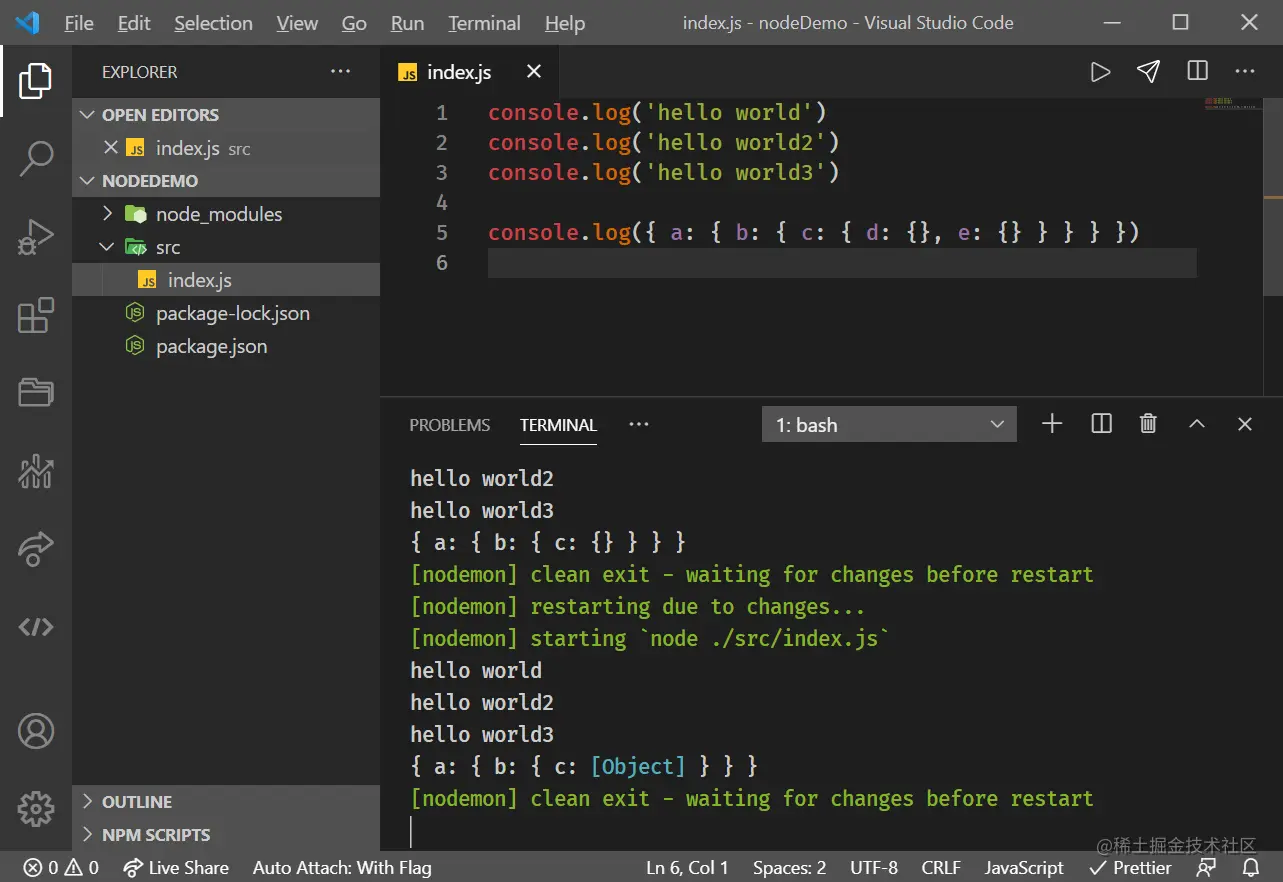The height and width of the screenshot is (882, 1283).
Task: Open the Go menu
Action: pyautogui.click(x=354, y=23)
